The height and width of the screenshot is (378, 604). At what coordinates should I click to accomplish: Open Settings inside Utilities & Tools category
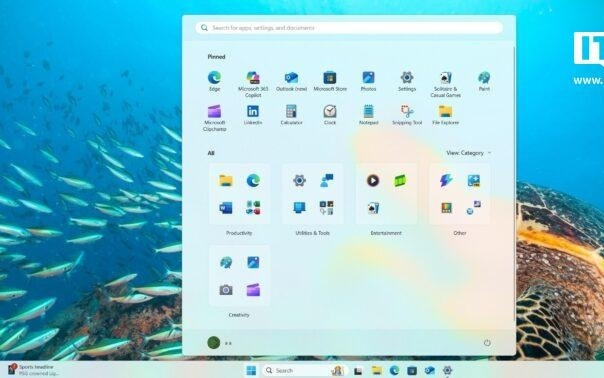299,180
